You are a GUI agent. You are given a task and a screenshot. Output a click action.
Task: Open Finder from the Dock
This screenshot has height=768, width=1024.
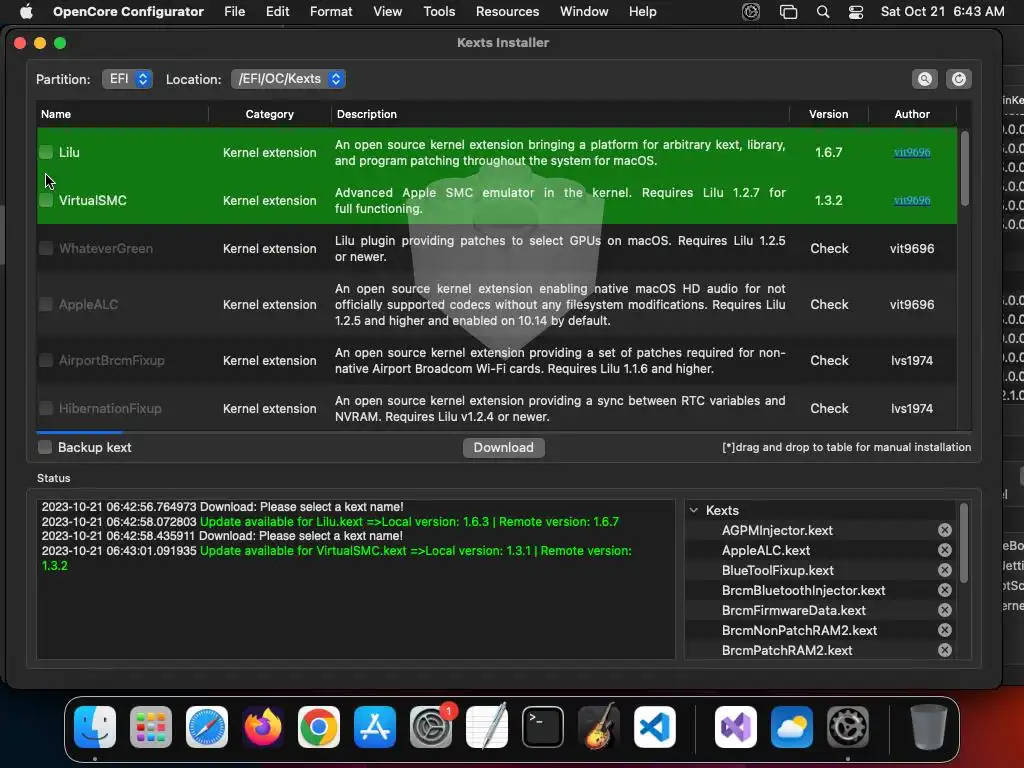coord(95,727)
